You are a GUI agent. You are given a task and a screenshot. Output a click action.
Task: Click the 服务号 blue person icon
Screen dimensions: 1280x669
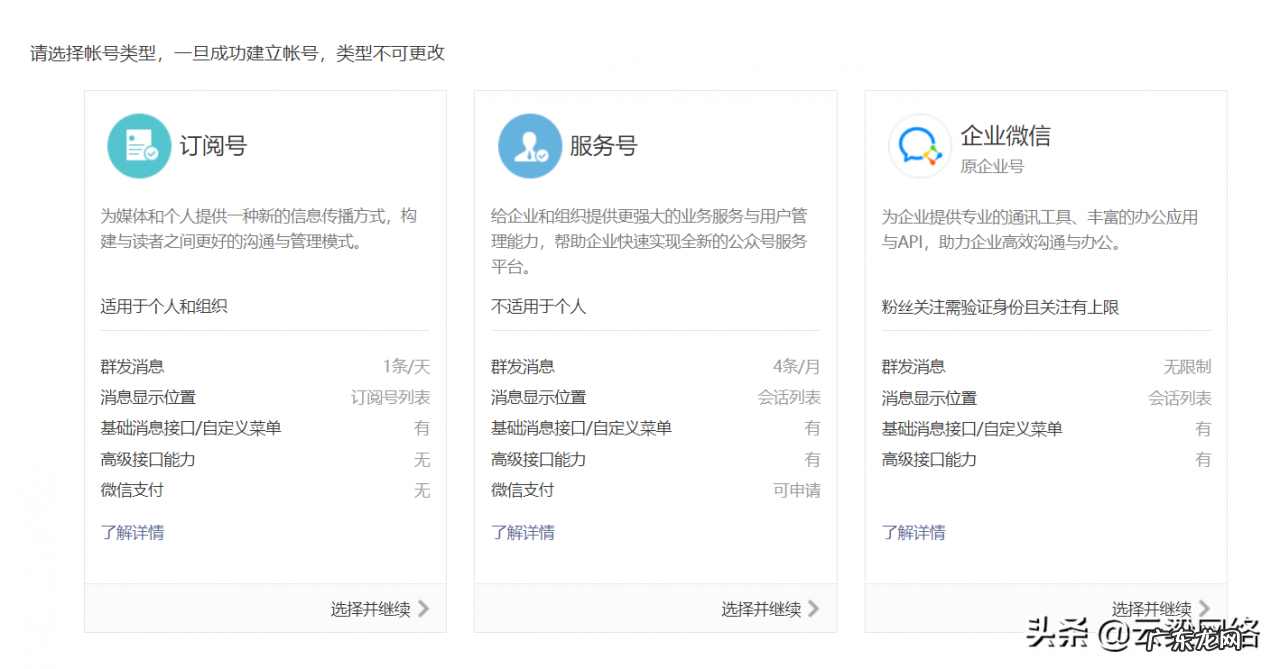tap(529, 145)
